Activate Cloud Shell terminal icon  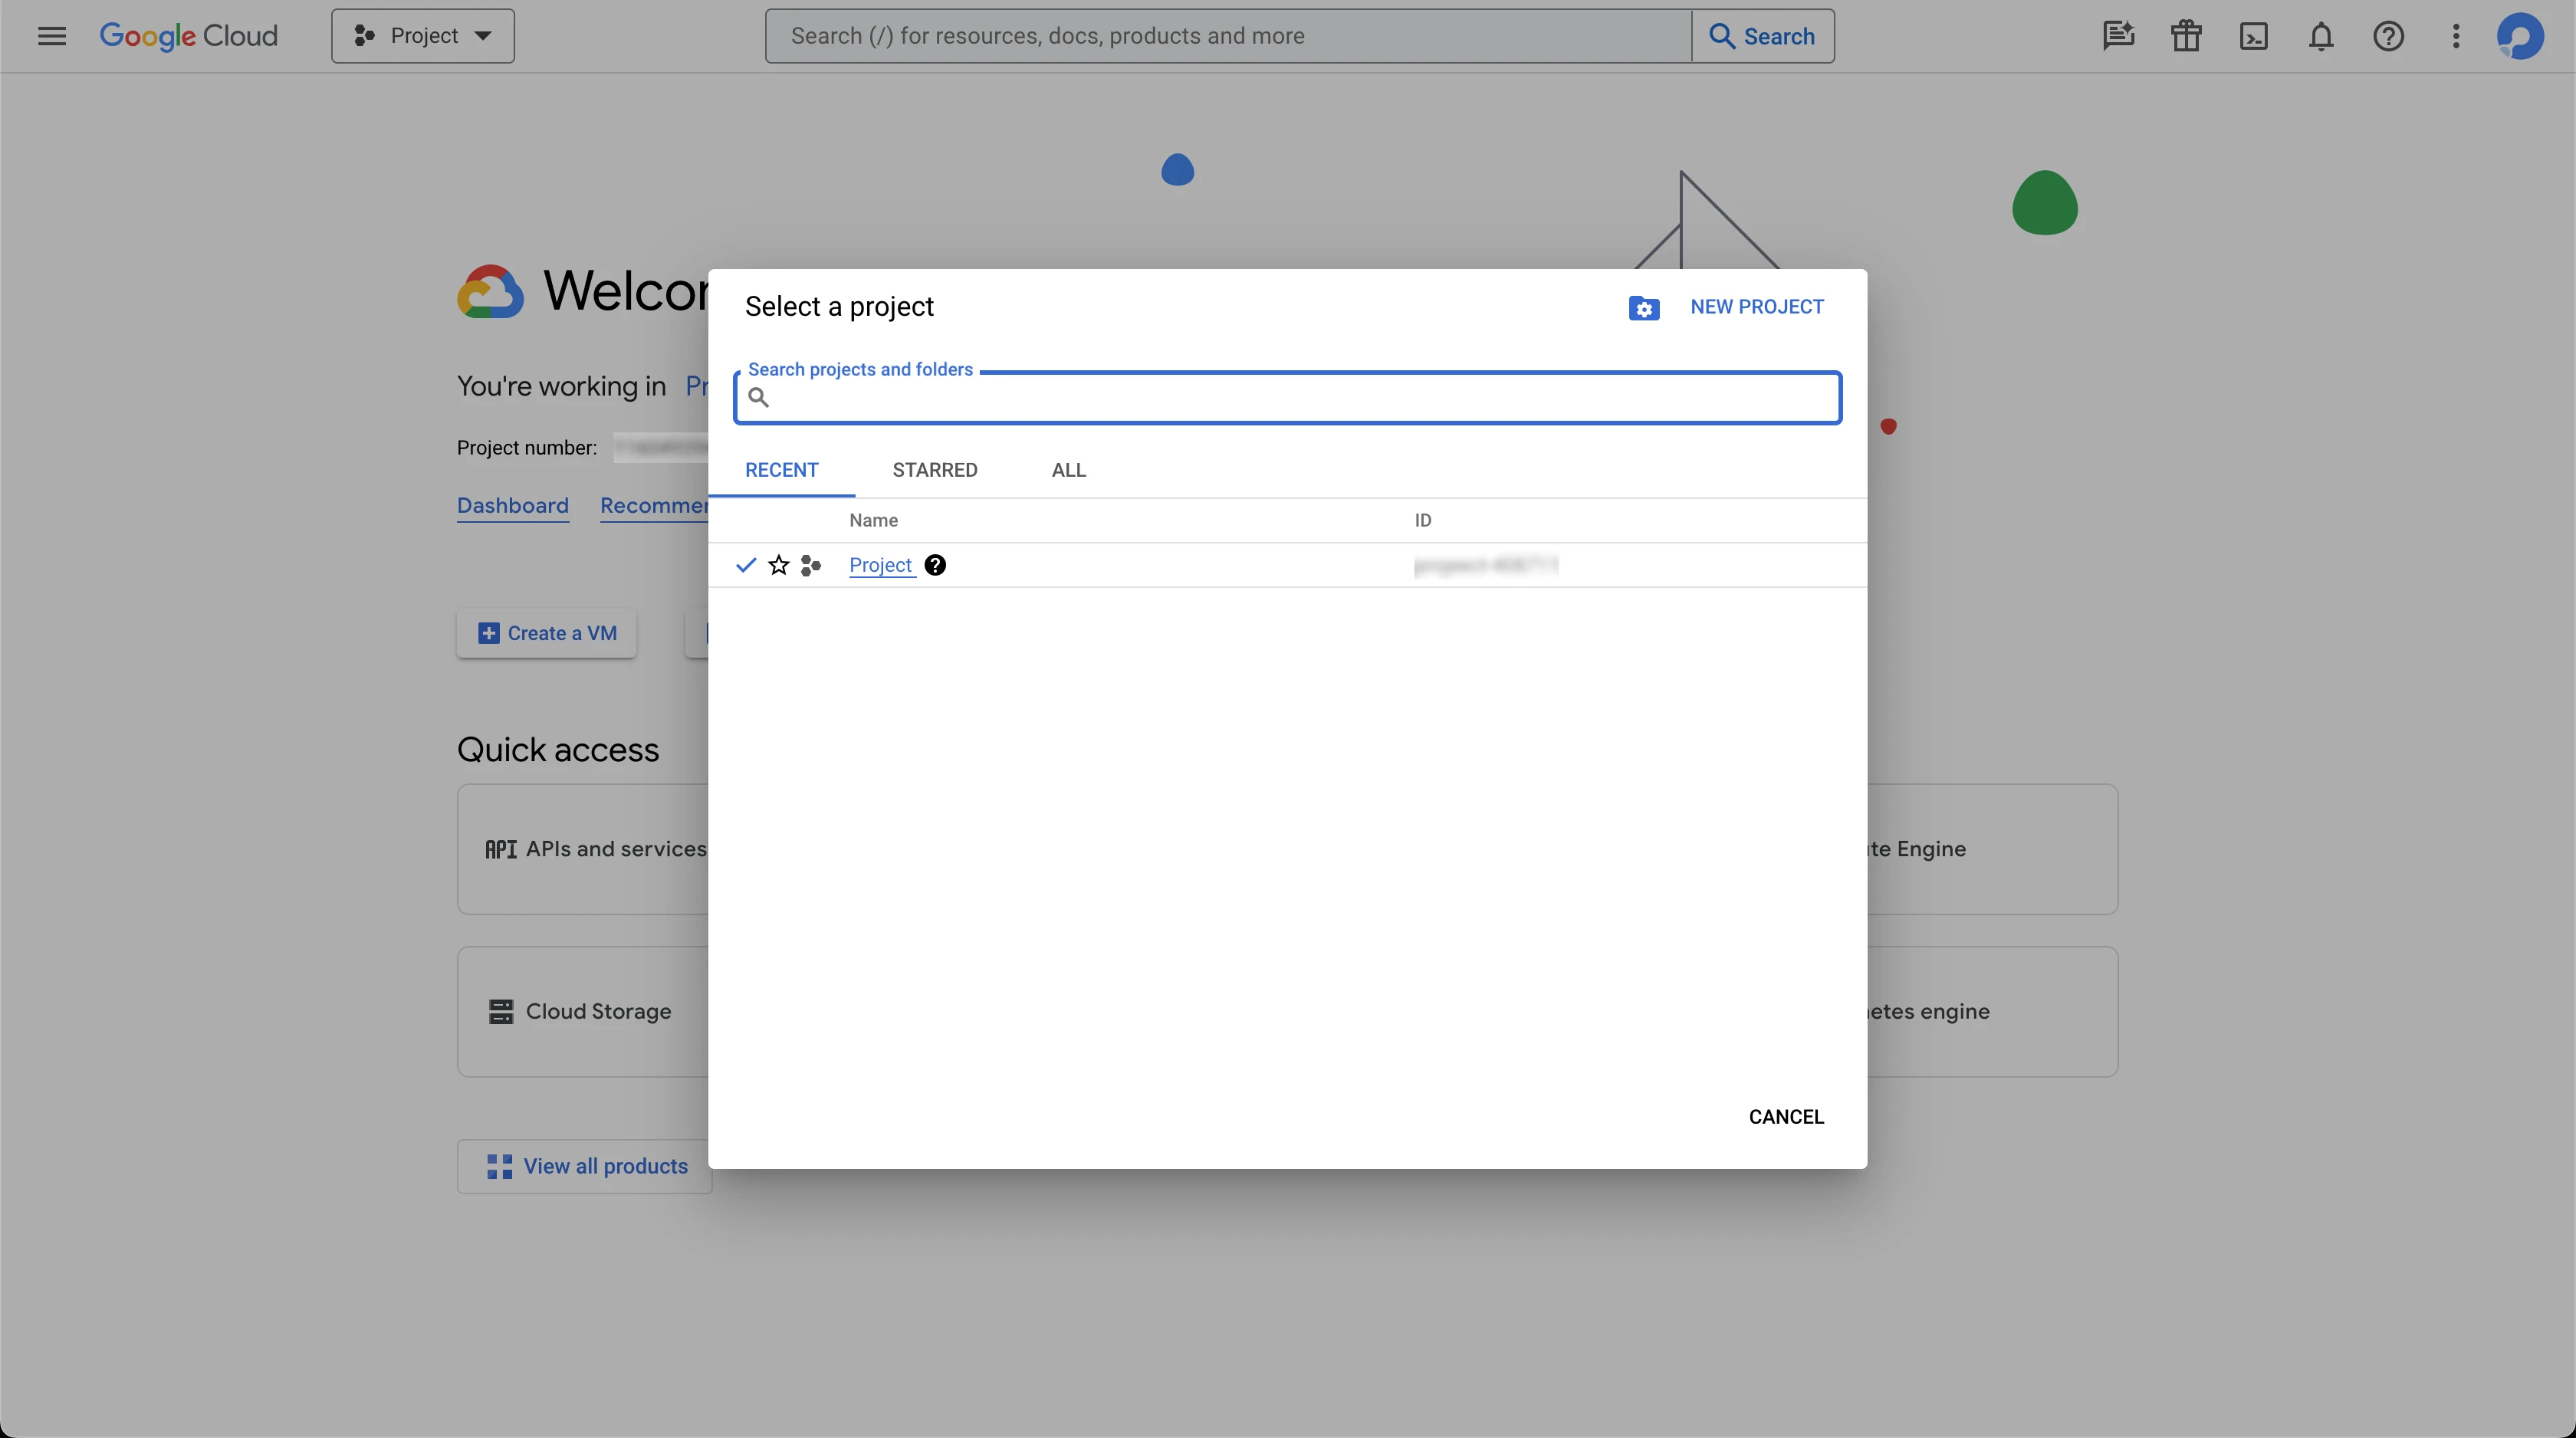tap(2253, 36)
